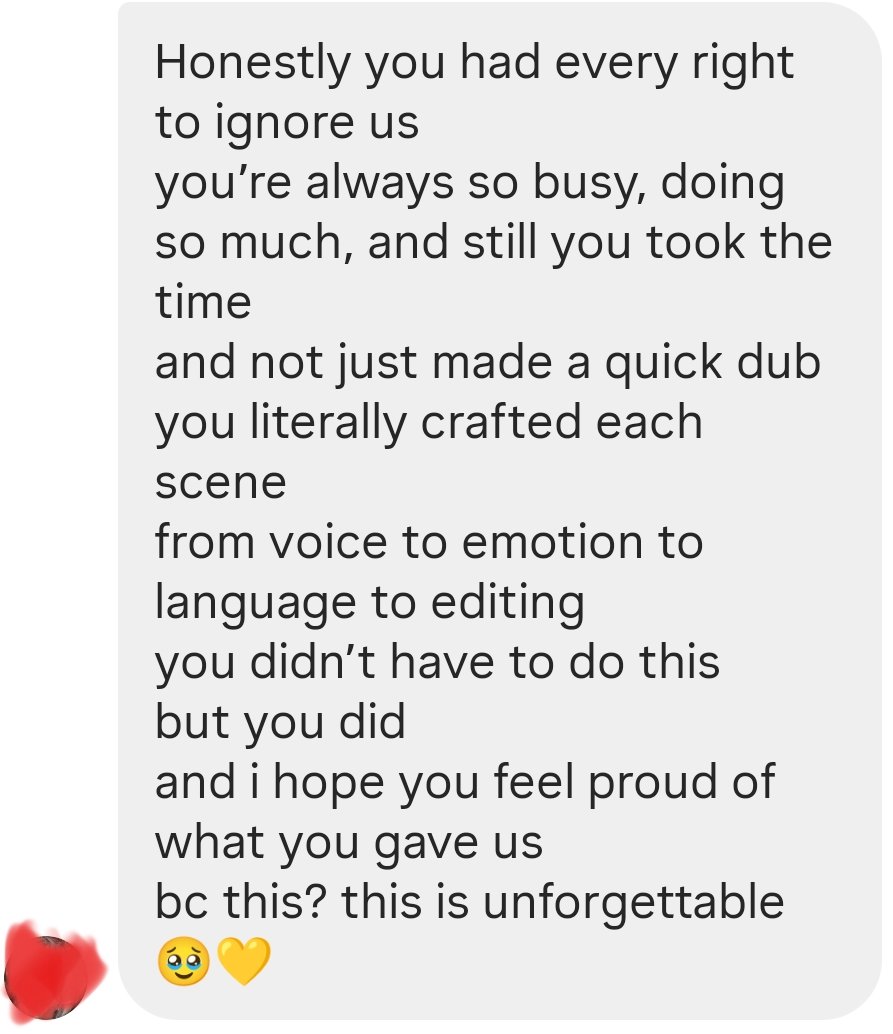
Task: Click 'you literally crafted each' line
Action: [x=429, y=423]
